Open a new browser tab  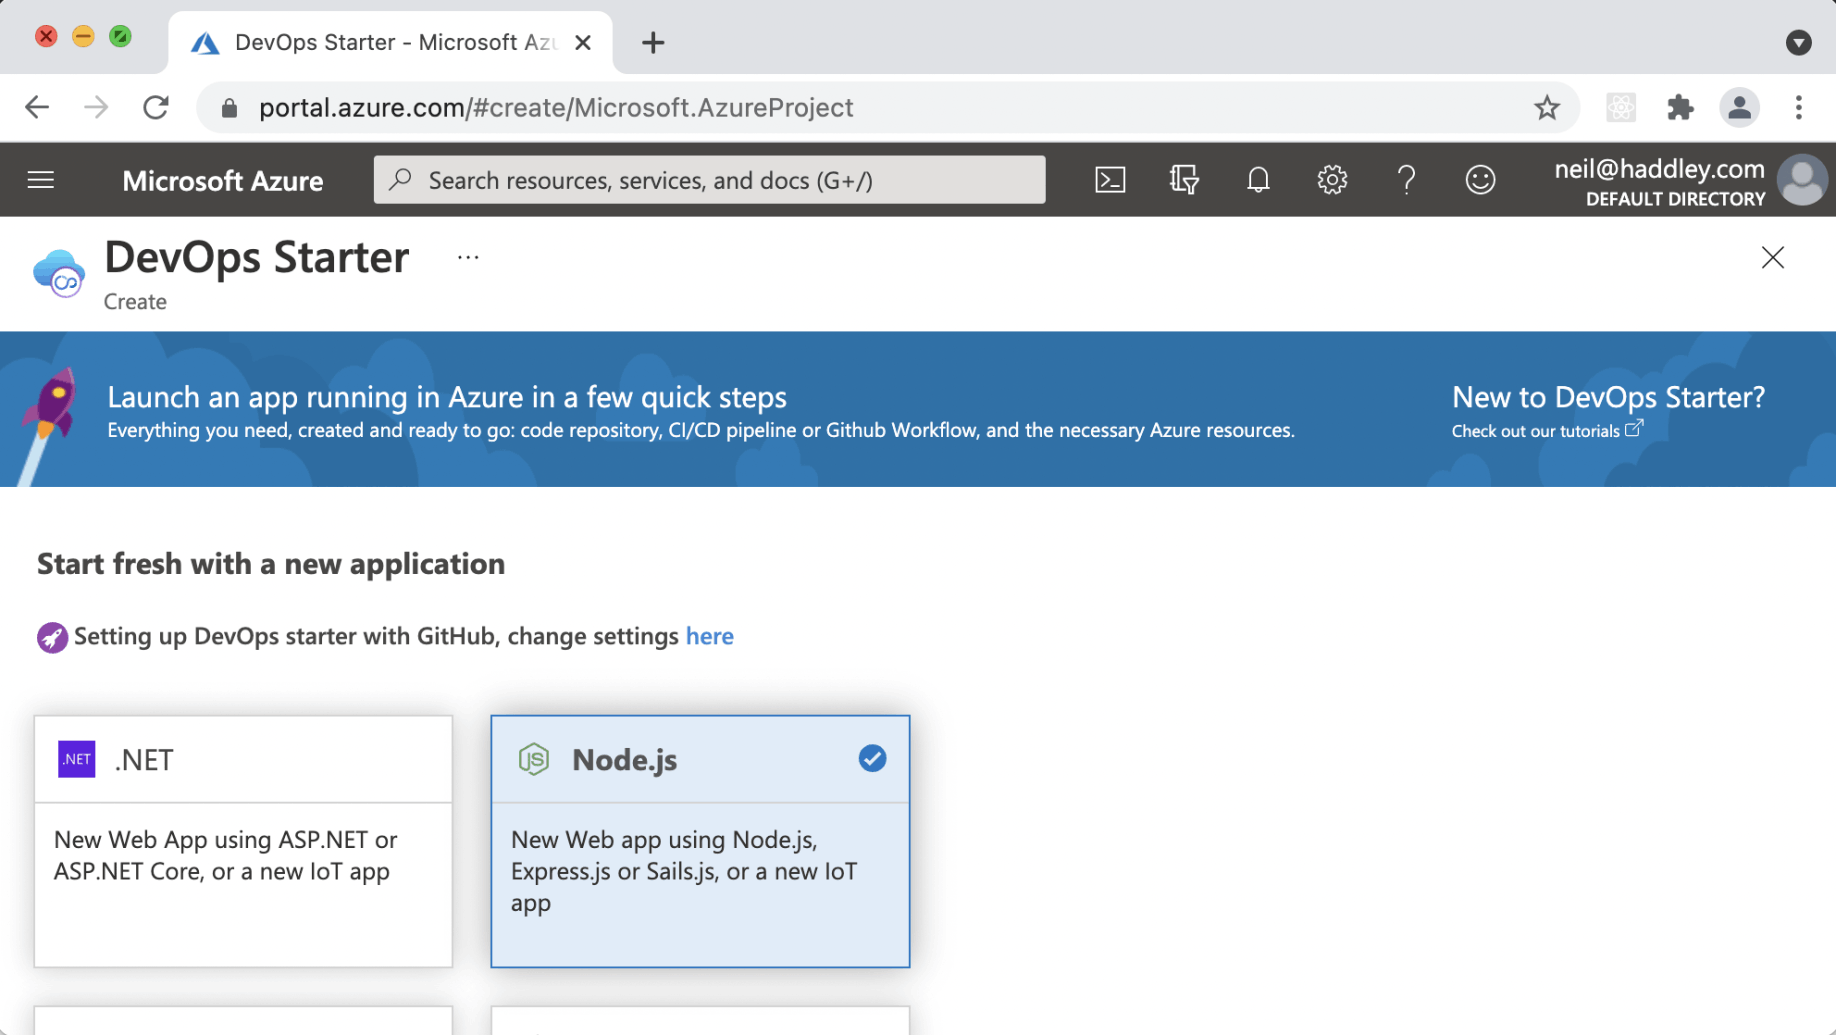pyautogui.click(x=653, y=43)
